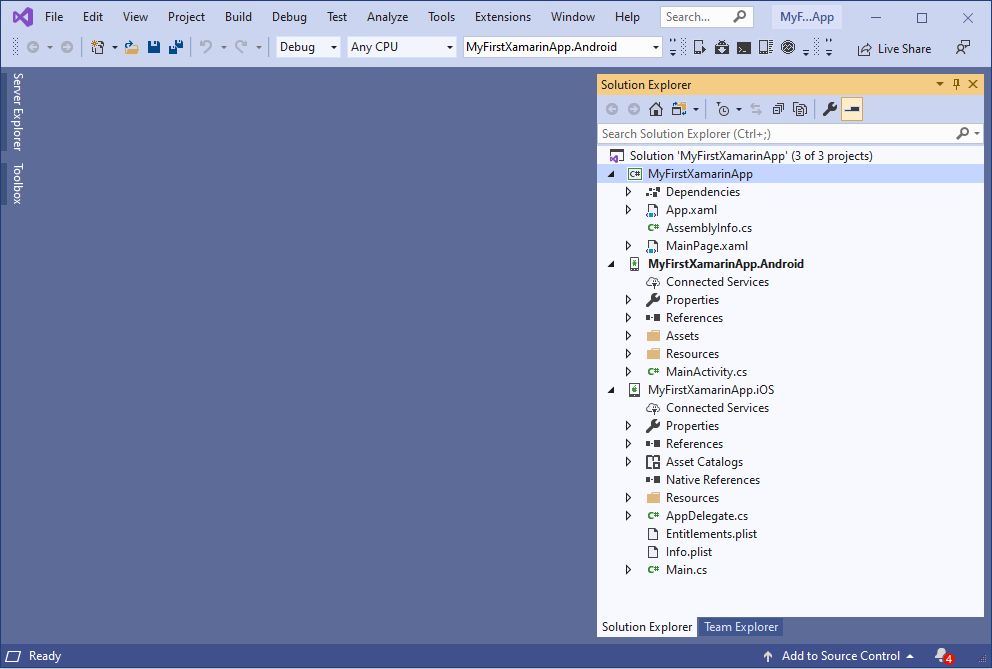Screen dimensions: 992x669
Task: Click the Live Share button
Action: (894, 49)
